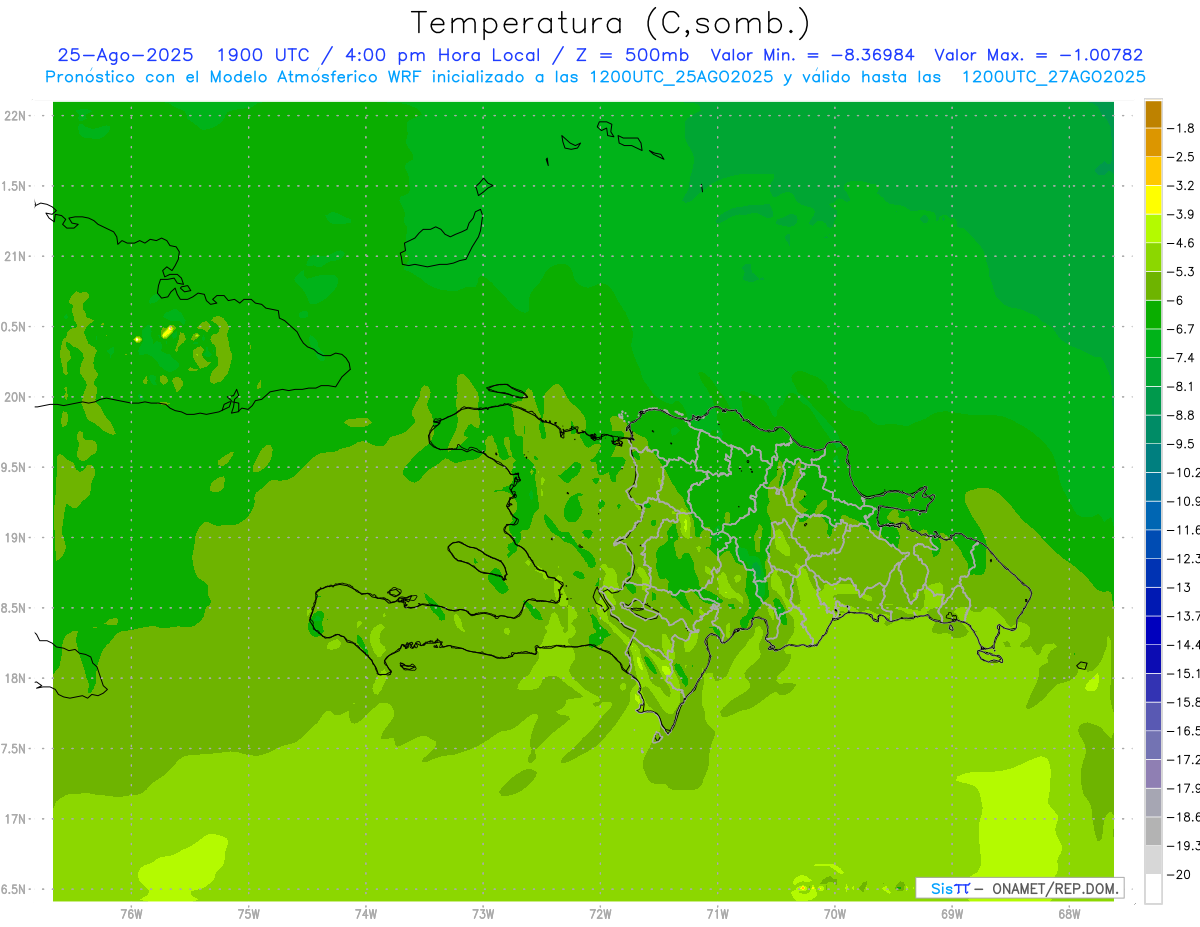Click the '74W' longitude label

365,914
